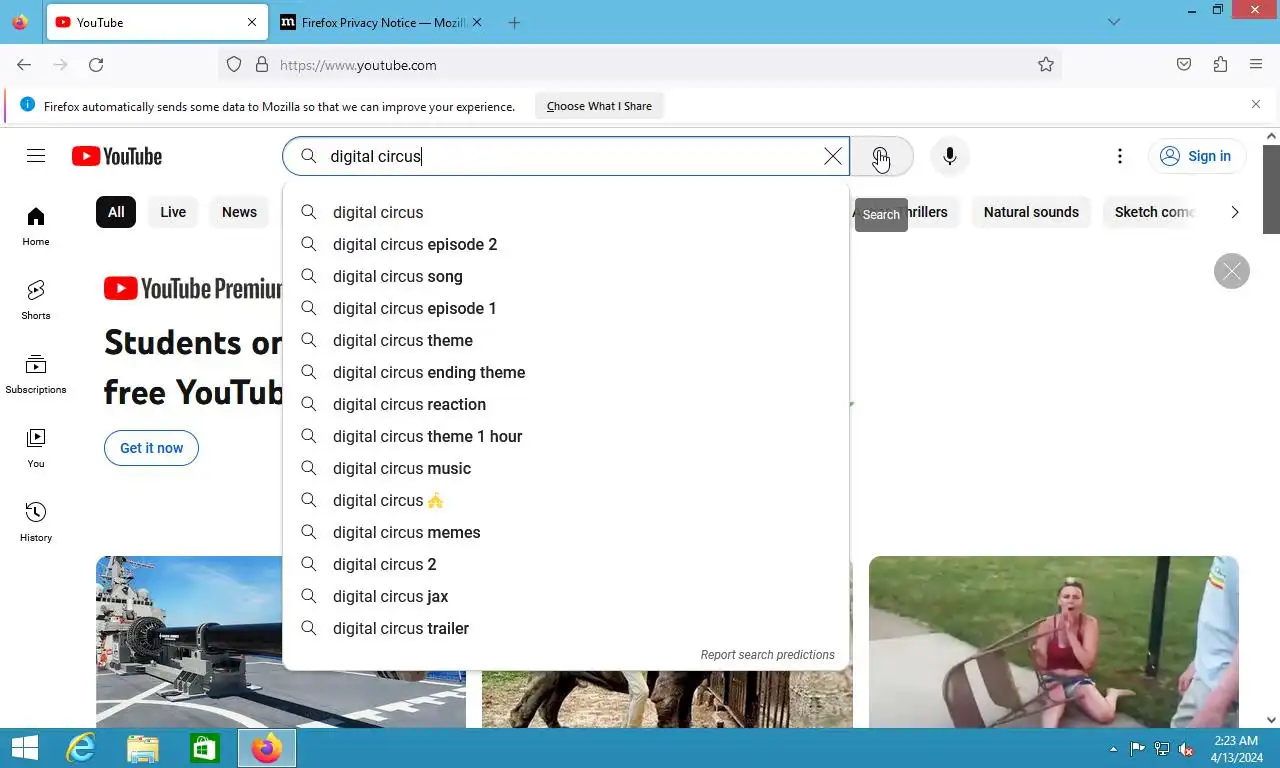
Task: Open the Firefox application menu
Action: pyautogui.click(x=1256, y=65)
